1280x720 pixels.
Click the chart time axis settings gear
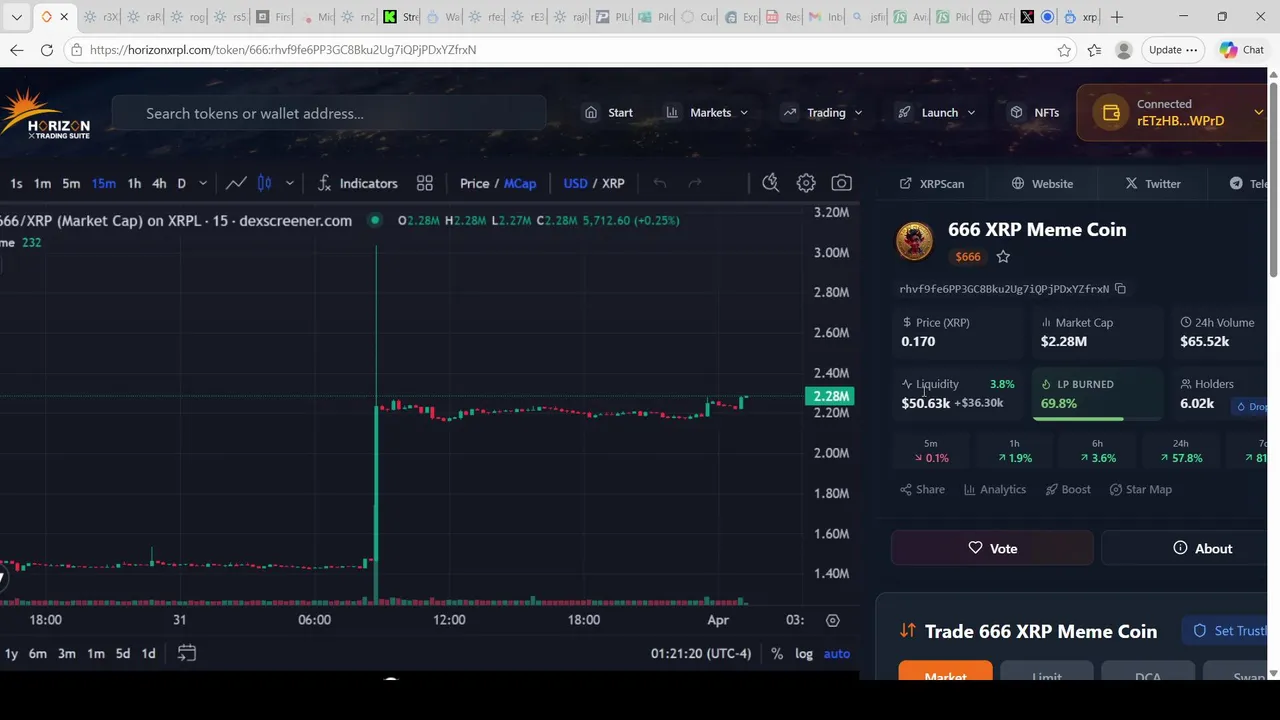tap(832, 620)
